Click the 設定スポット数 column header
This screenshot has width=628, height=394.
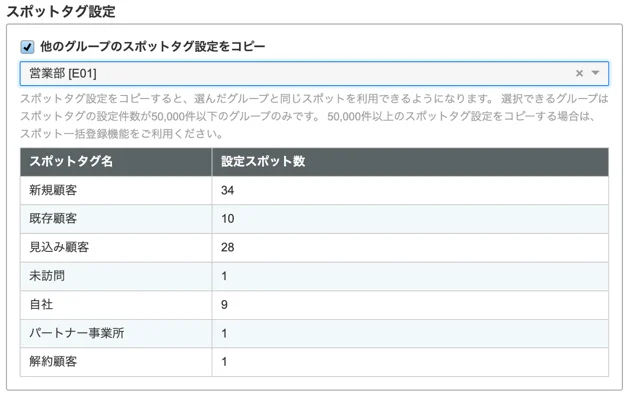pyautogui.click(x=410, y=161)
